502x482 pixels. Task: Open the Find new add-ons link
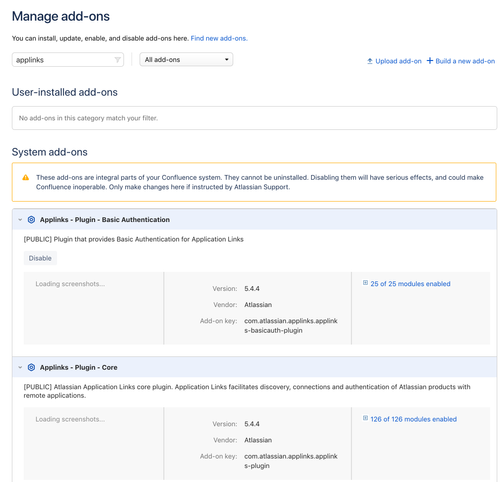pos(219,38)
